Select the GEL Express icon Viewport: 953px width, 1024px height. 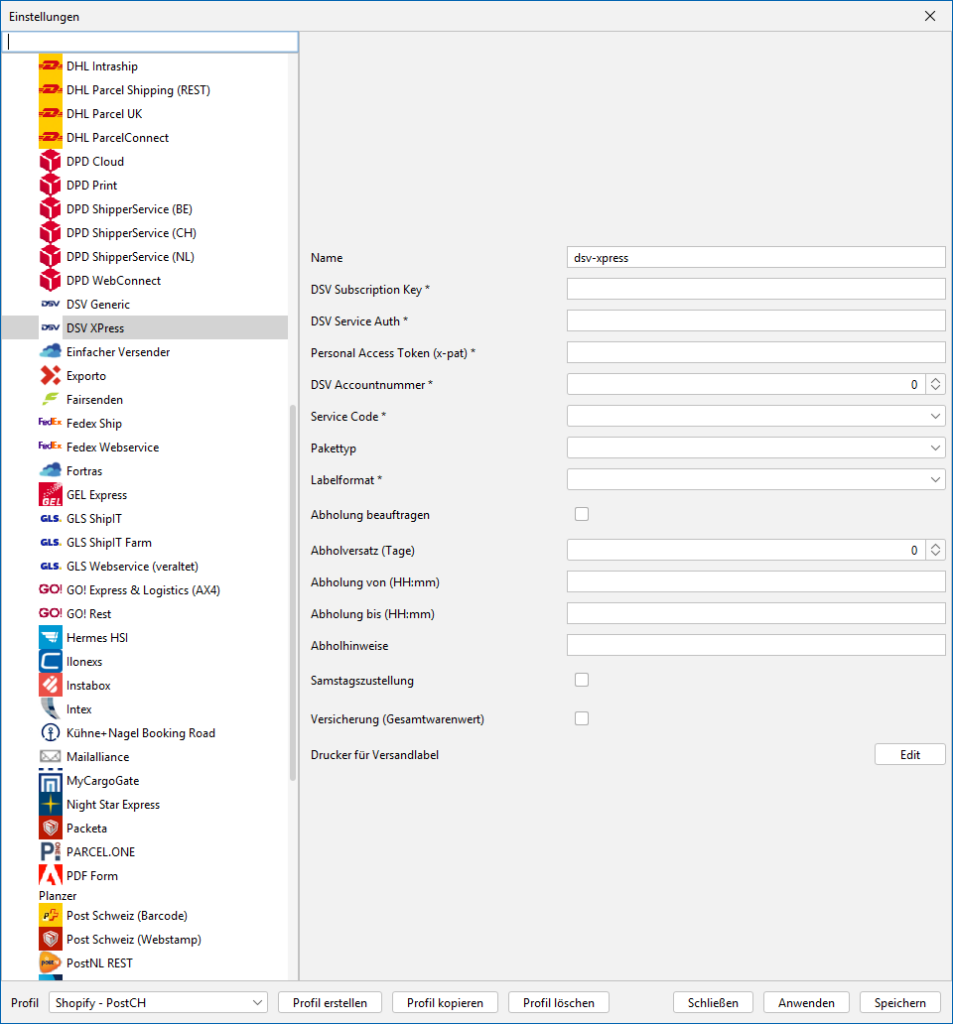50,495
